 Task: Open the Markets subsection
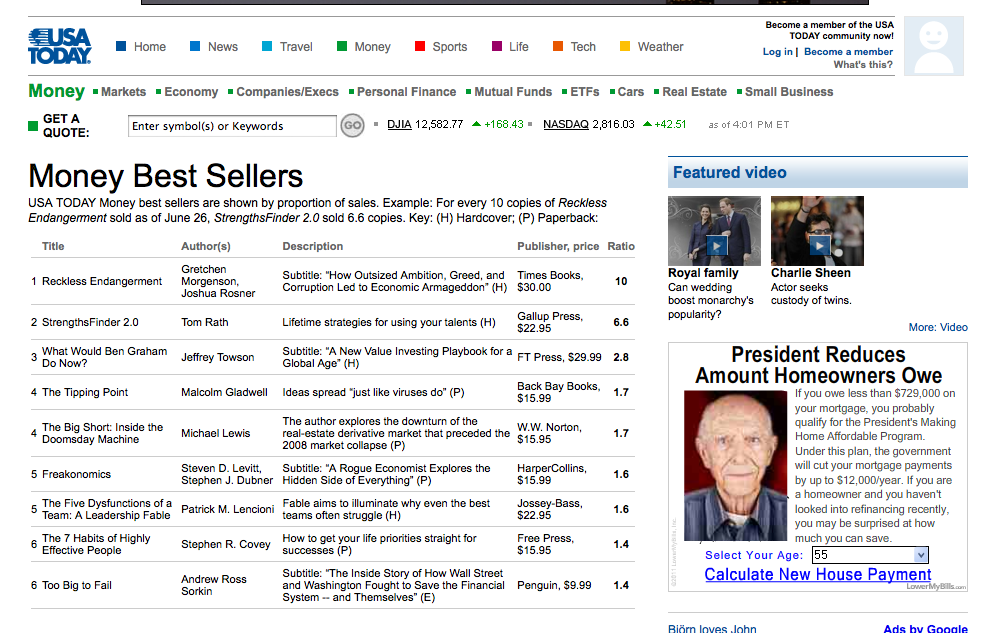click(x=124, y=92)
